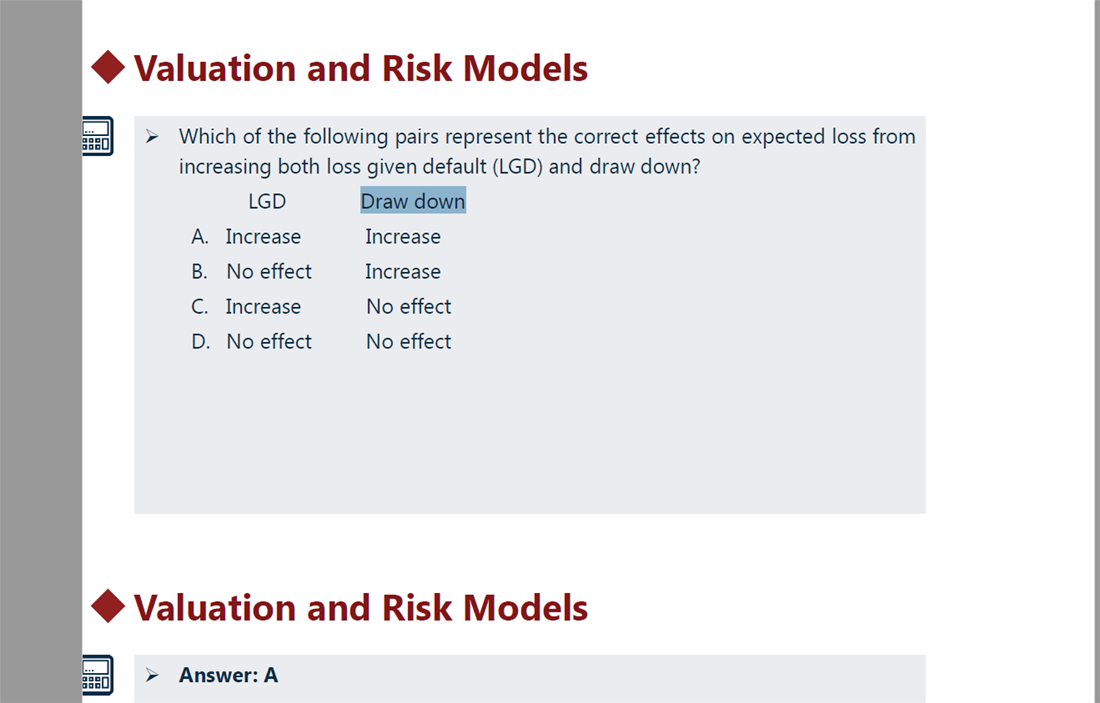Click "Increase" under Draw down in row A
The image size is (1100, 703).
tap(403, 237)
